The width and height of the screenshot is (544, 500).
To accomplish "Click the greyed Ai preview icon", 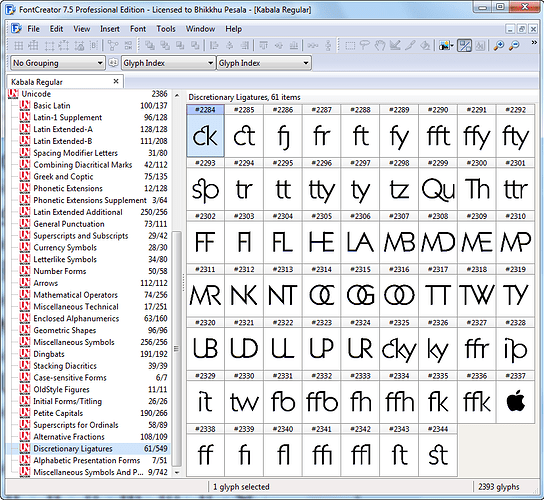I will [480, 45].
